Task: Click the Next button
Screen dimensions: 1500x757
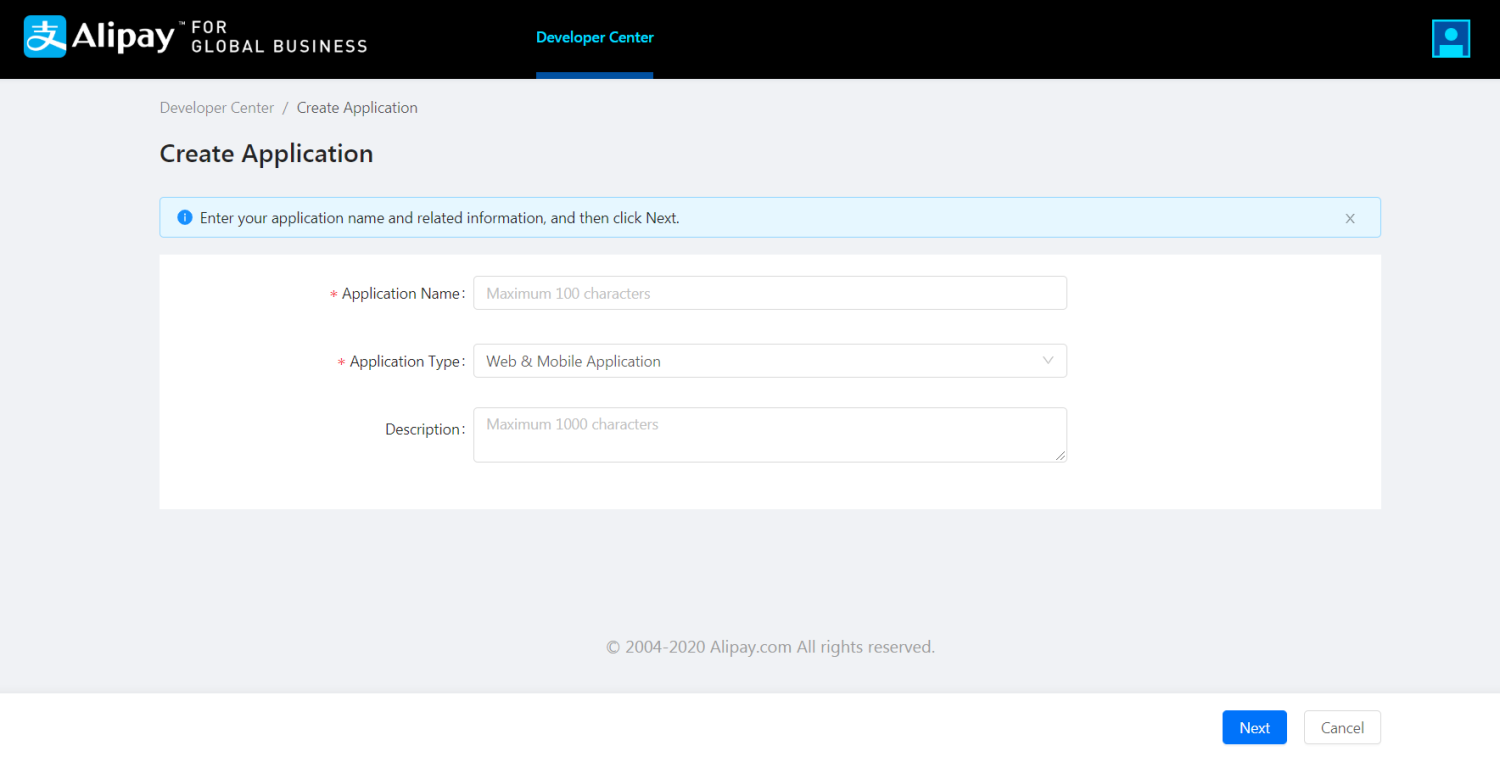Action: point(1254,728)
